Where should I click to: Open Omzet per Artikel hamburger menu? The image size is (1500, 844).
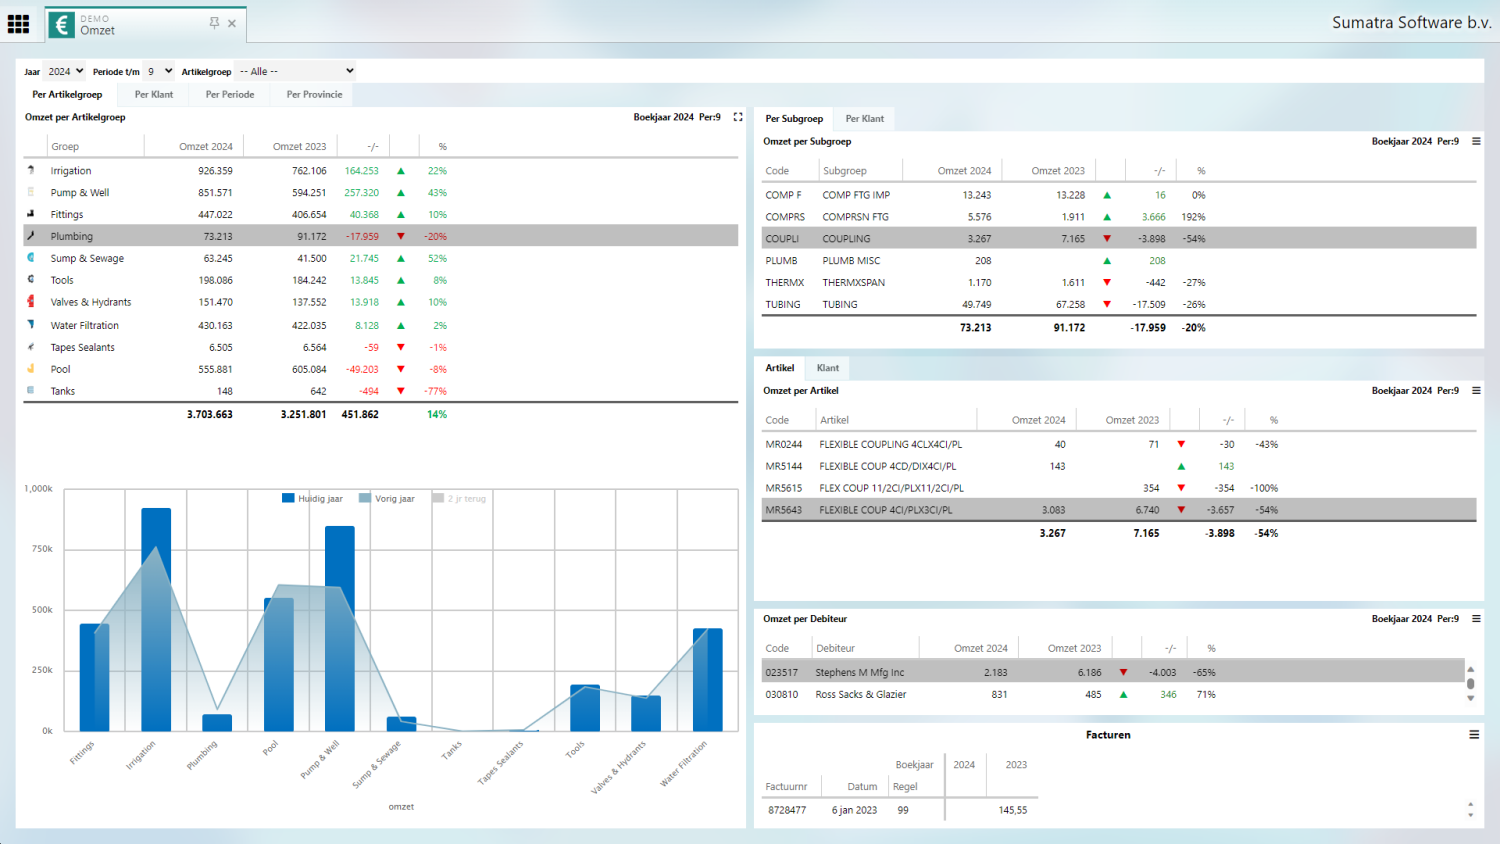(1476, 391)
